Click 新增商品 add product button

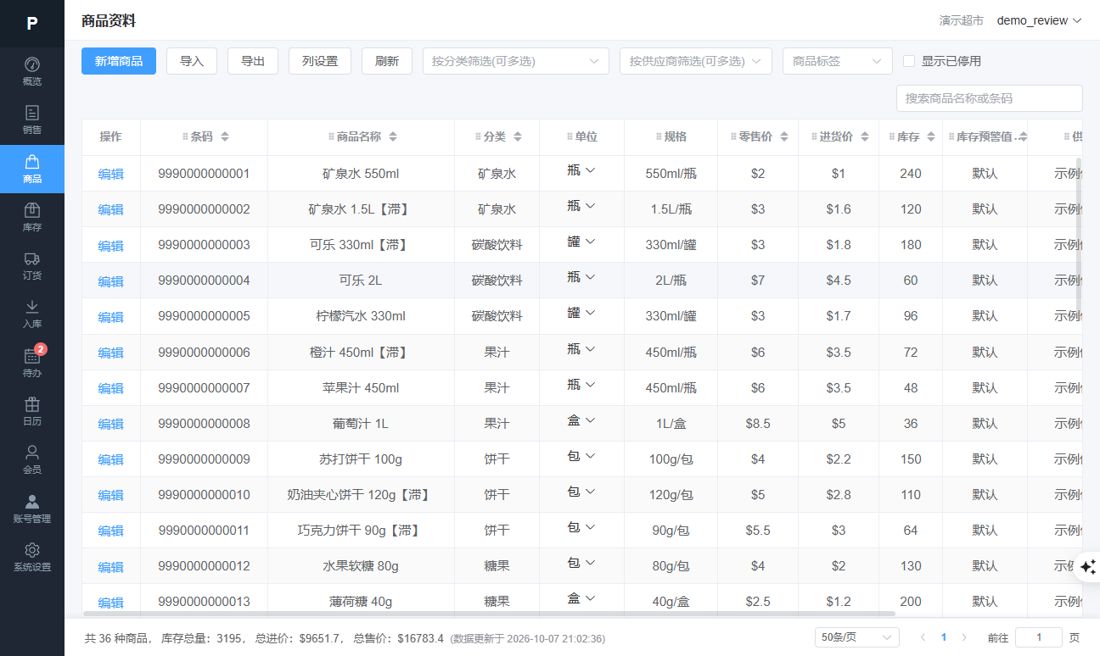click(x=119, y=61)
